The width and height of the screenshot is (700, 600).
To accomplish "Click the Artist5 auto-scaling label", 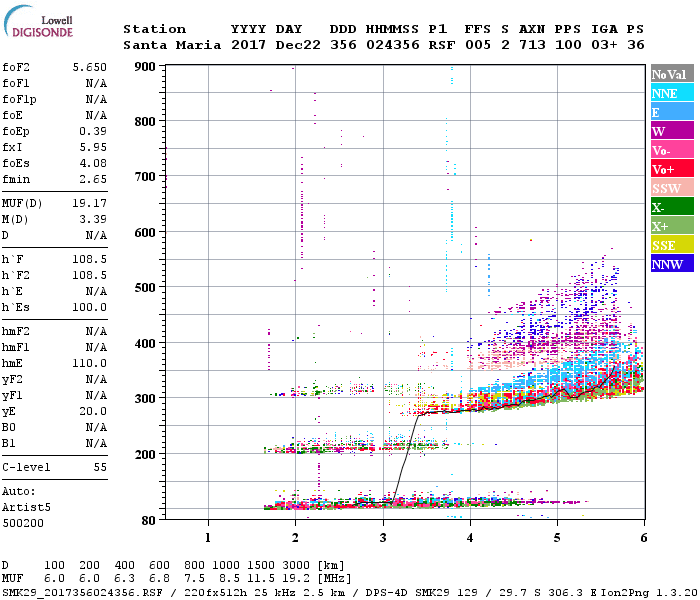I will (x=26, y=508).
